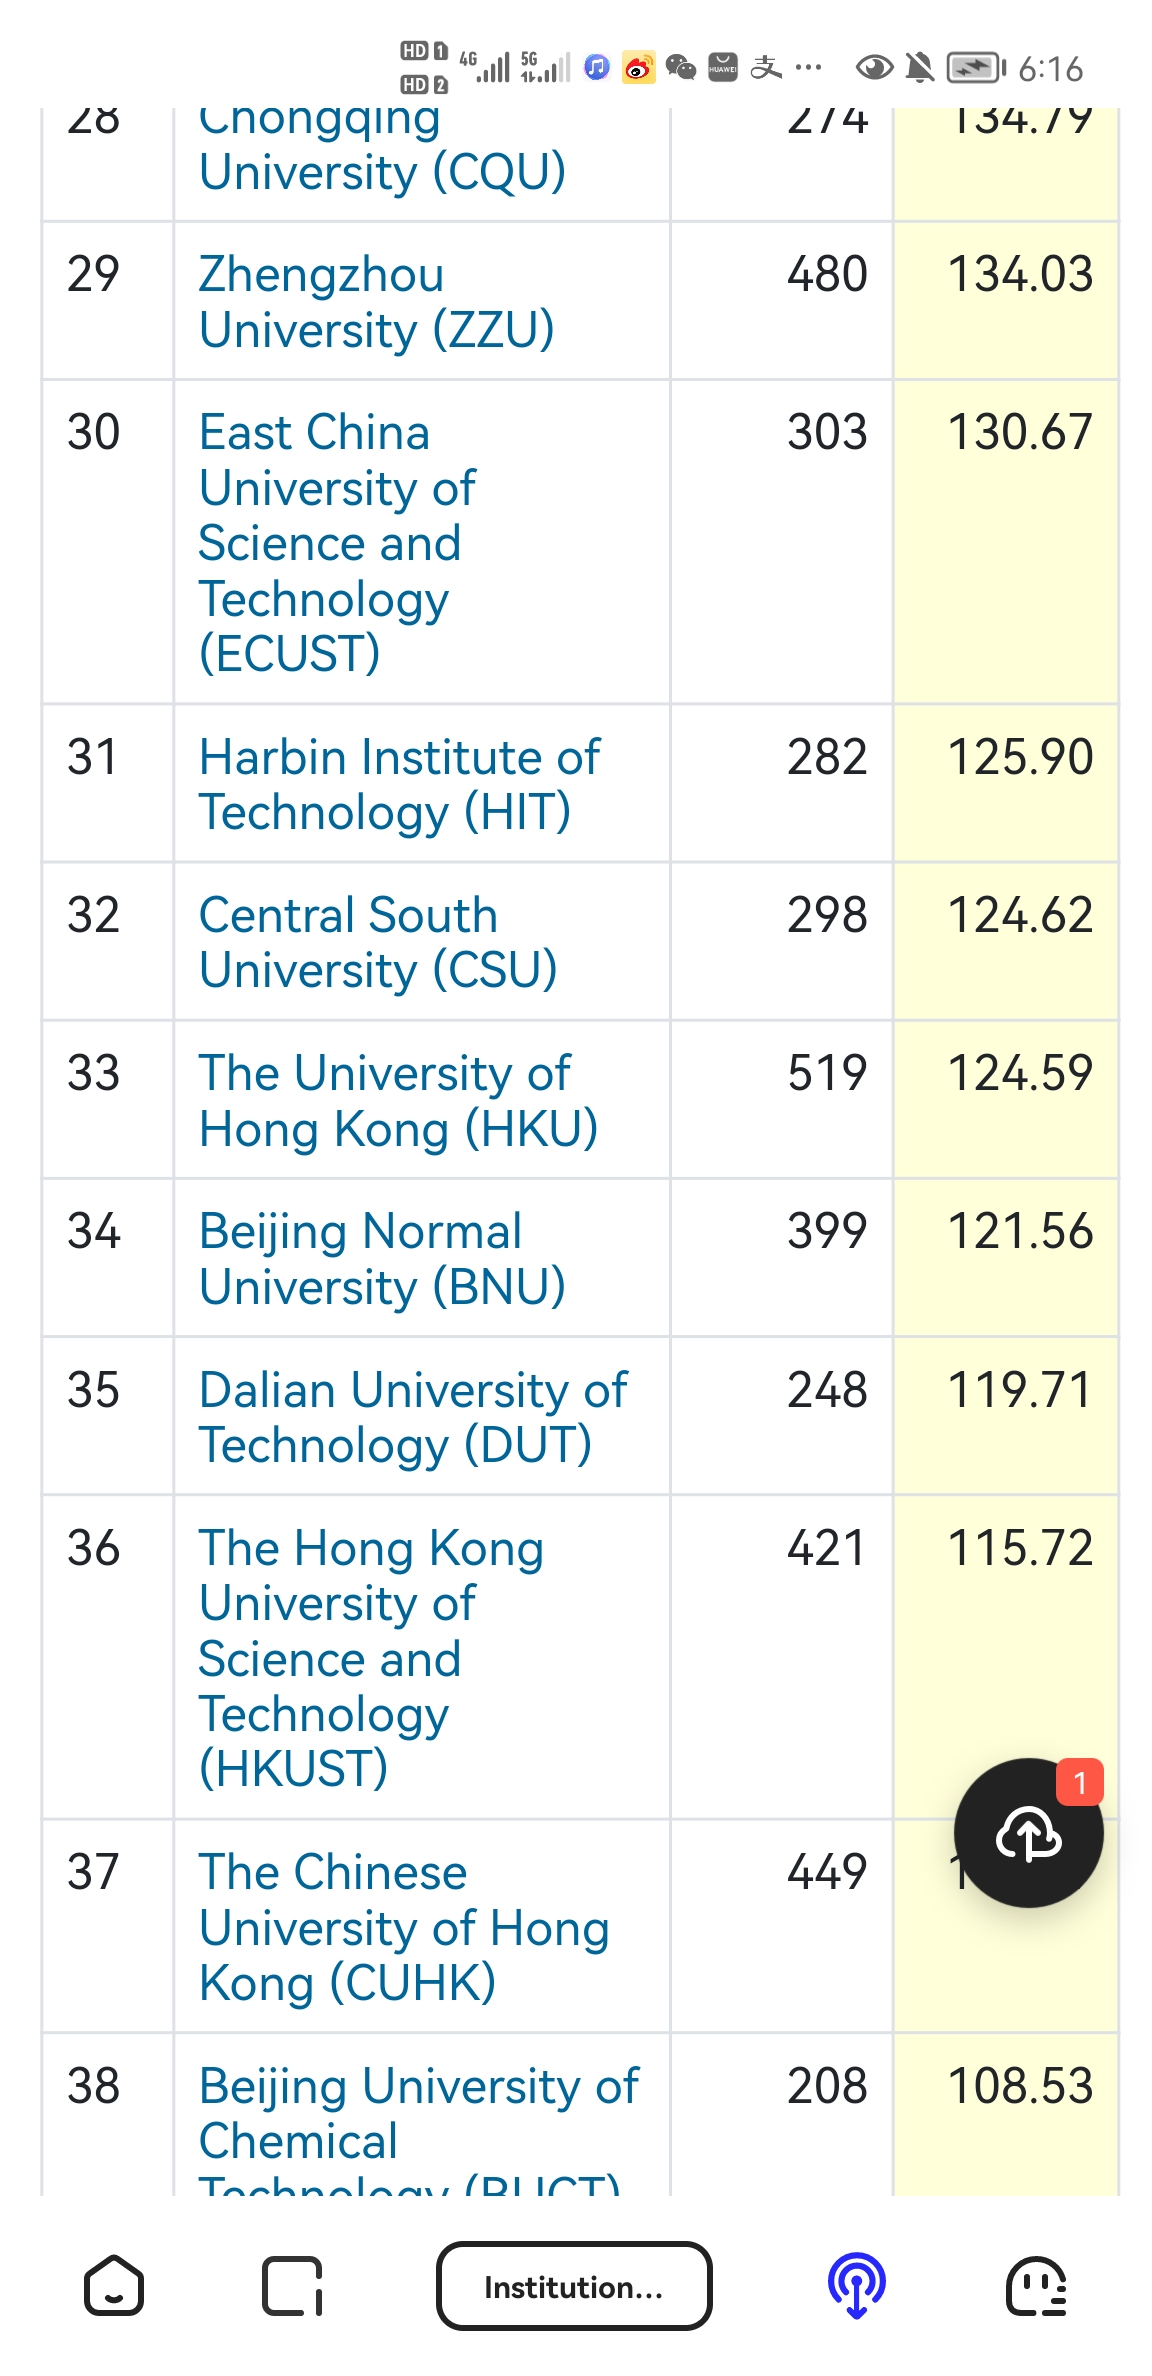This screenshot has height=2376, width=1152.
Task: Tap the browser home icon
Action: 114,2286
